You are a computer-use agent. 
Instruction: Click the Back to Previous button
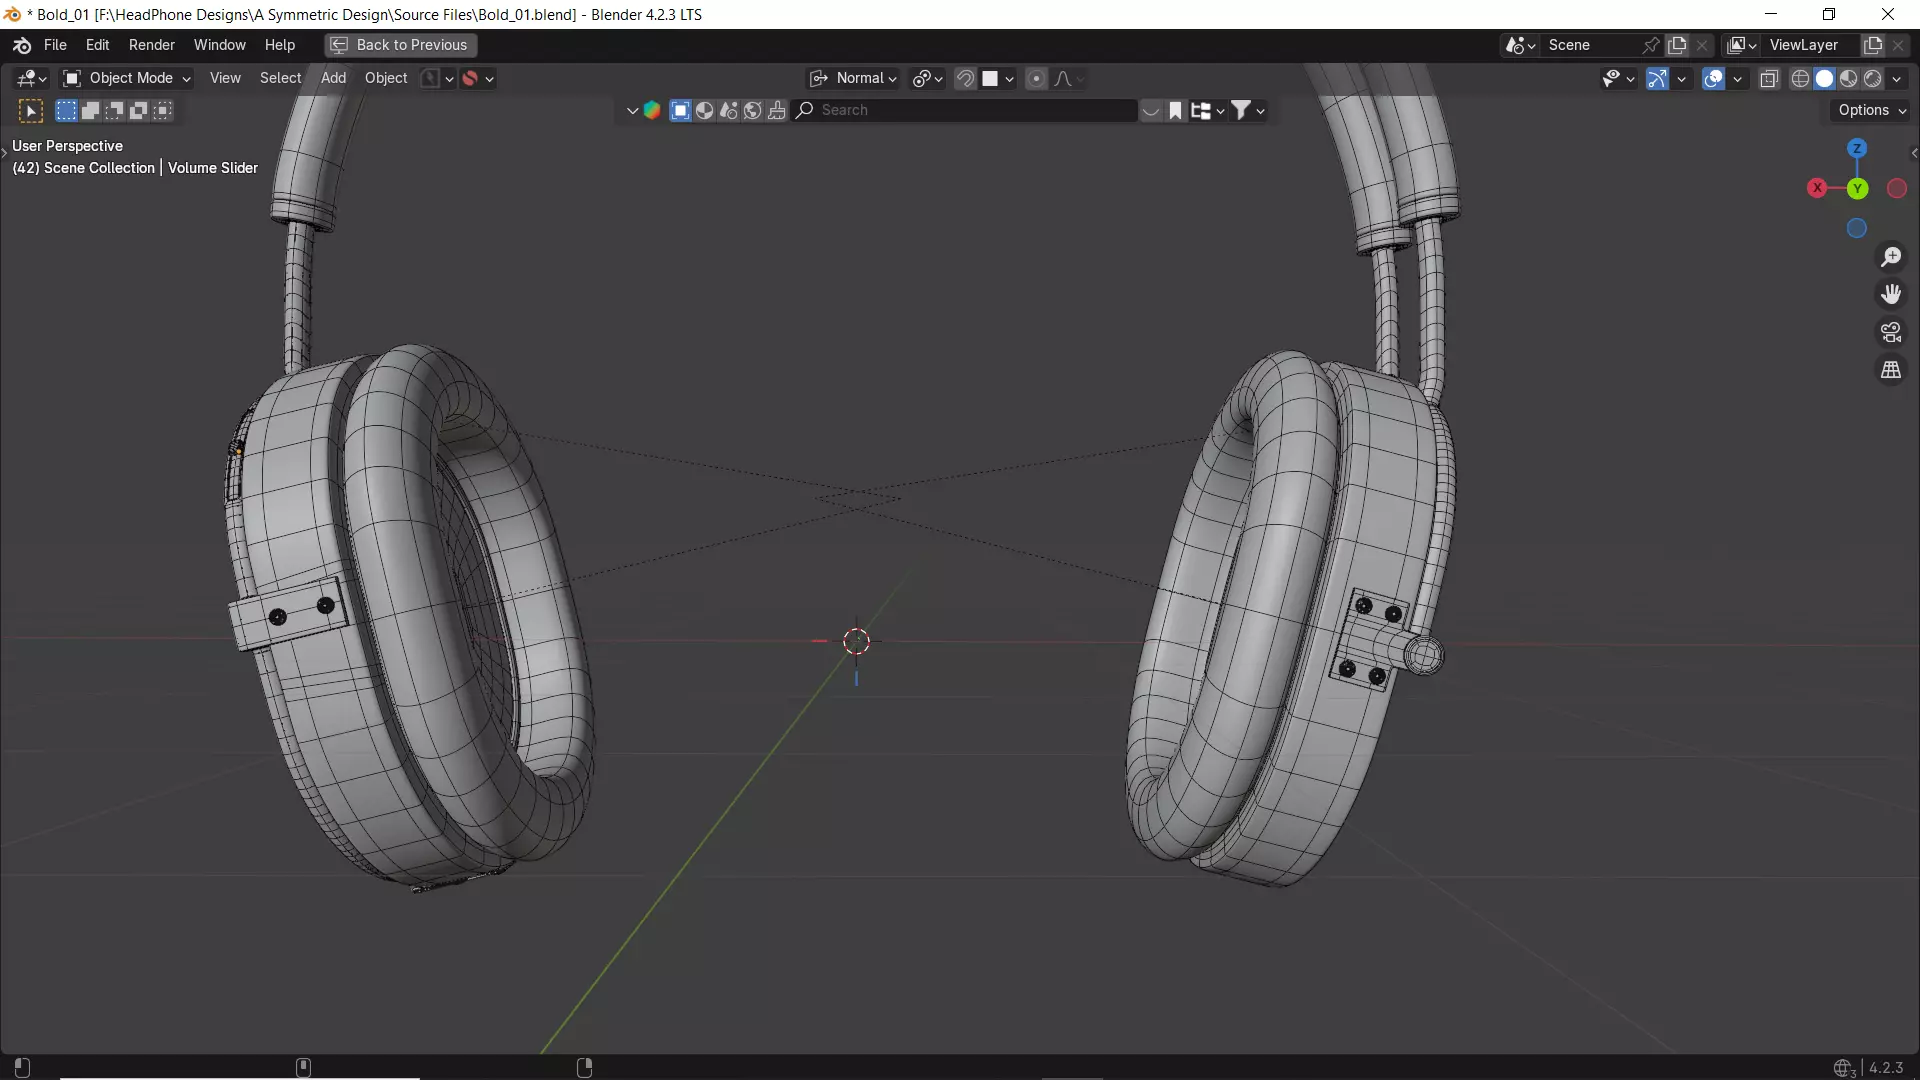[400, 45]
